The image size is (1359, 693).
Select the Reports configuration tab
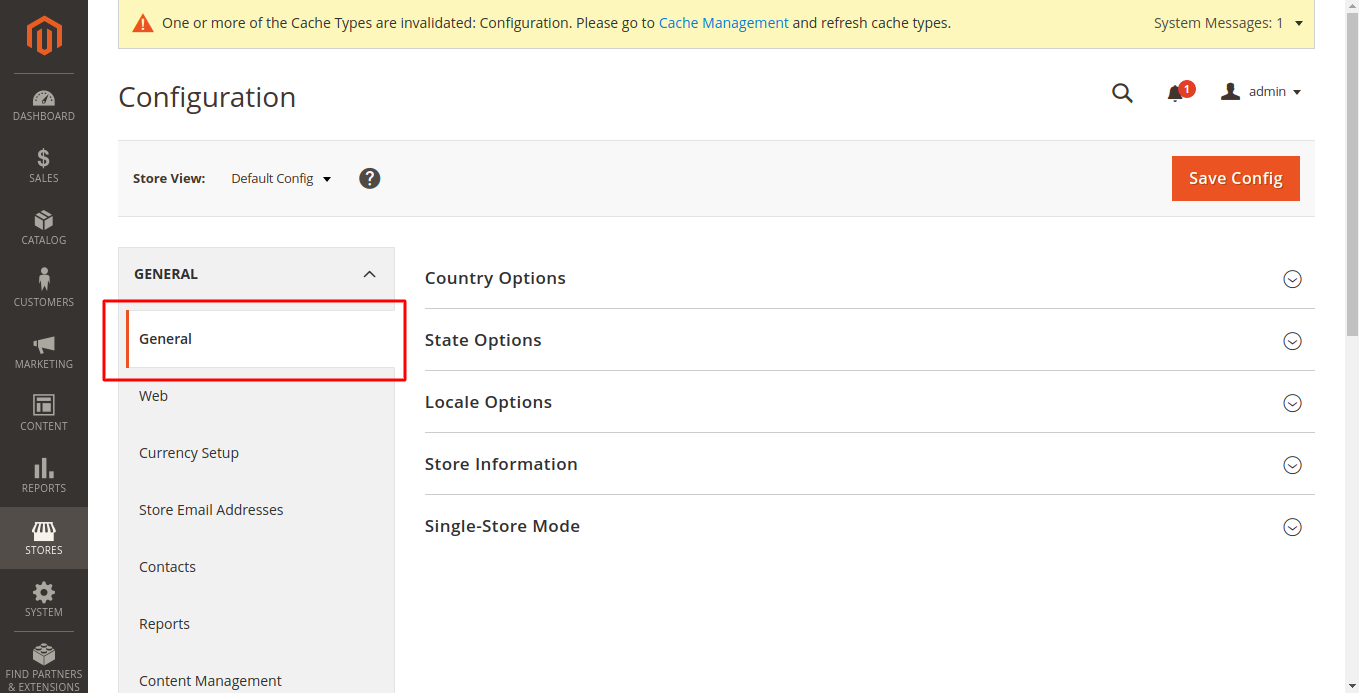coord(256,624)
